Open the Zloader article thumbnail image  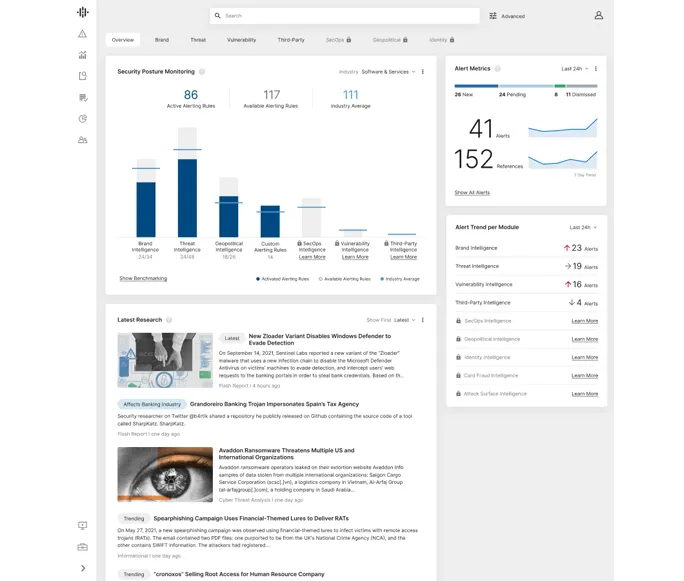click(x=165, y=360)
